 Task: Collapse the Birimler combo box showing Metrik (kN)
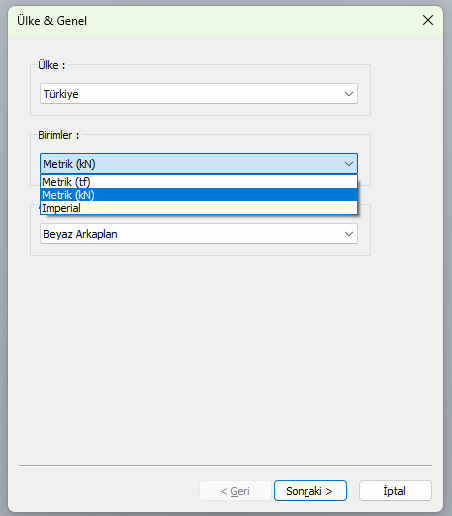coord(199,164)
